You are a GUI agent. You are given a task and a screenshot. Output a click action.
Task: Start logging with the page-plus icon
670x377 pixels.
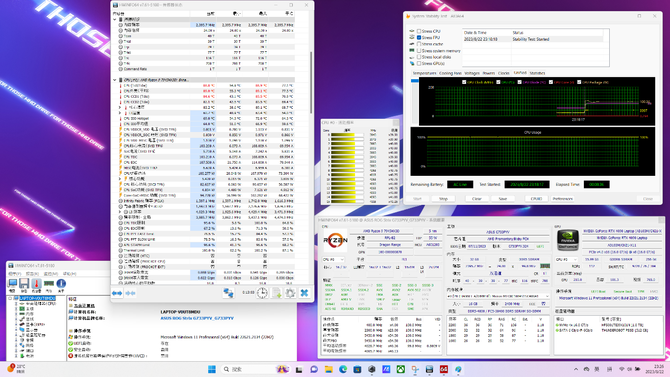tap(276, 293)
